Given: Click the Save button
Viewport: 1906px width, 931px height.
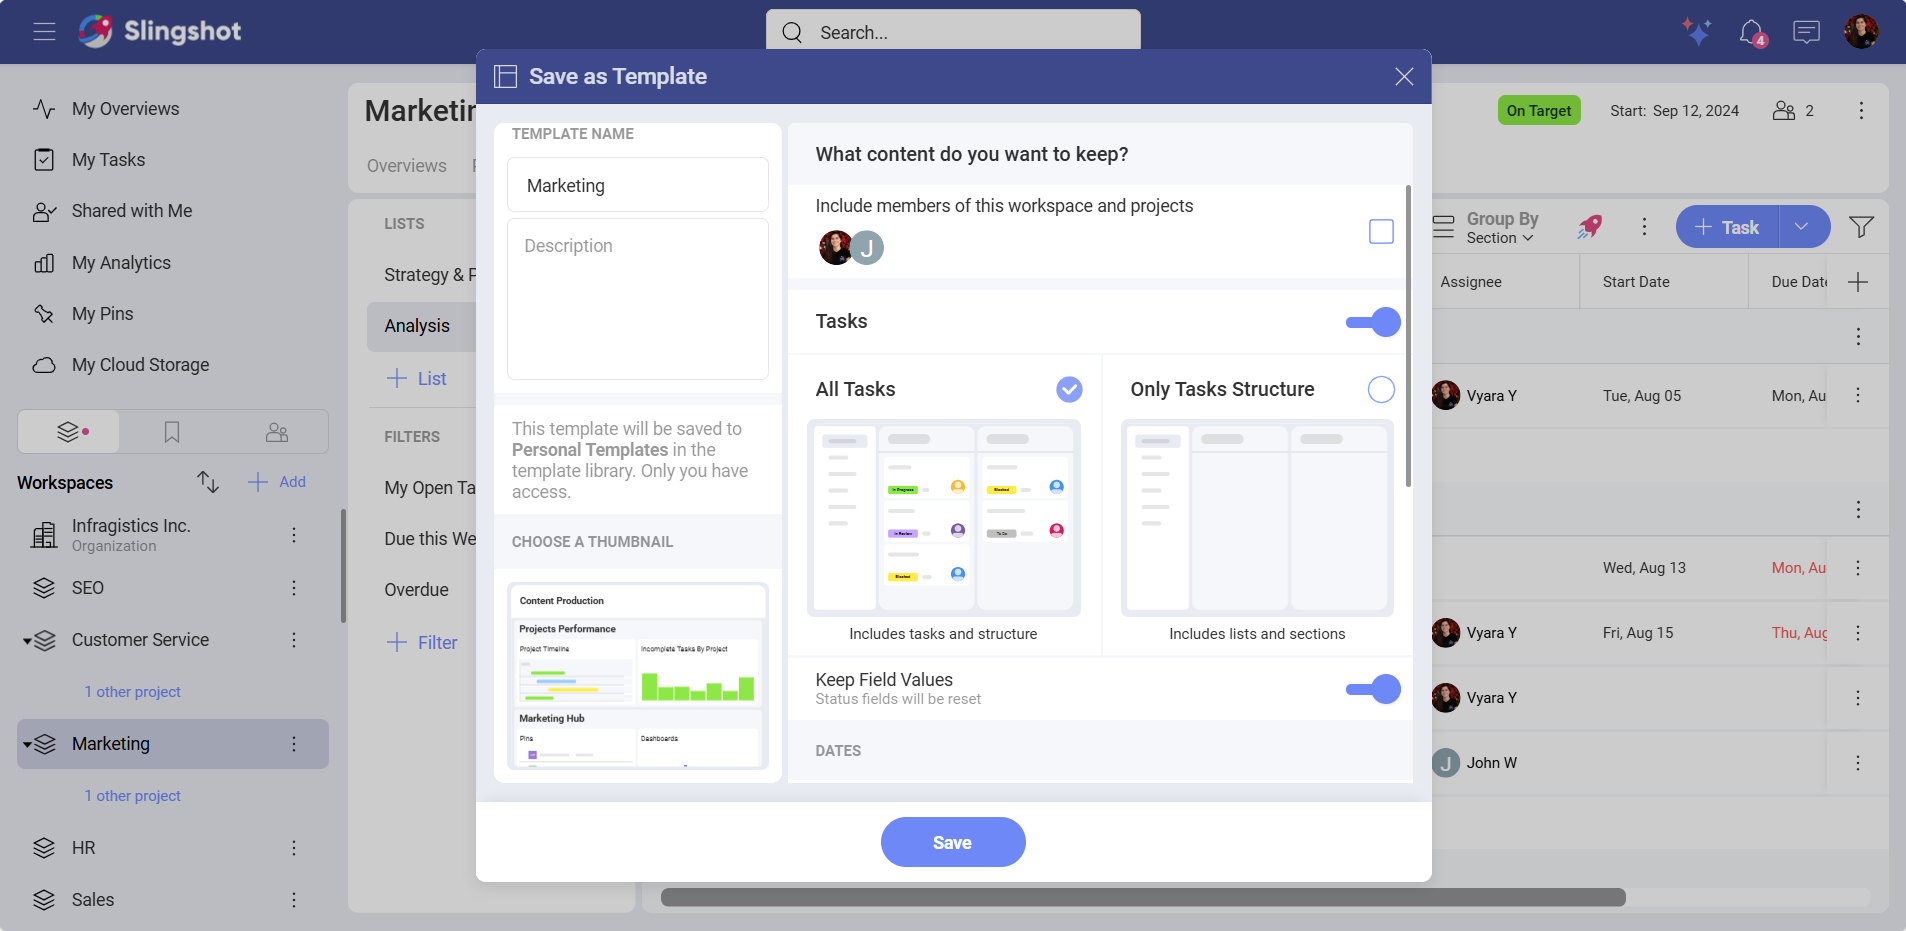Looking at the screenshot, I should click(951, 841).
